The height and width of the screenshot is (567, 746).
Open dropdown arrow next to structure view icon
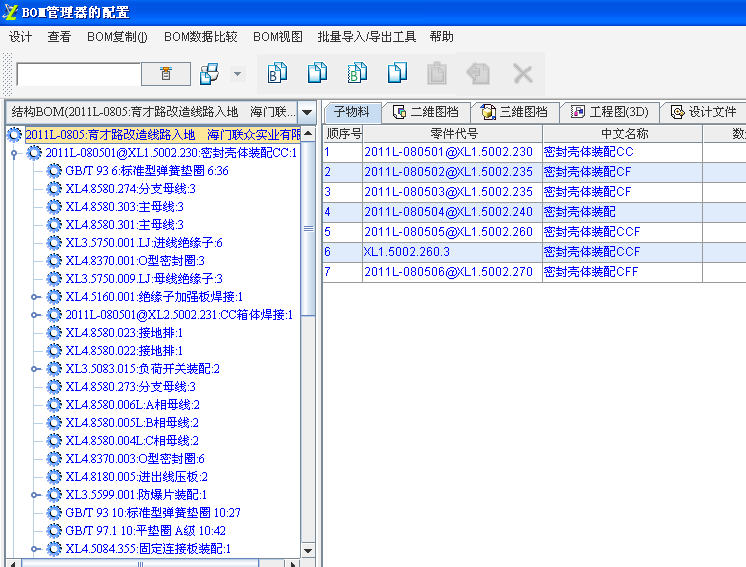pyautogui.click(x=237, y=74)
